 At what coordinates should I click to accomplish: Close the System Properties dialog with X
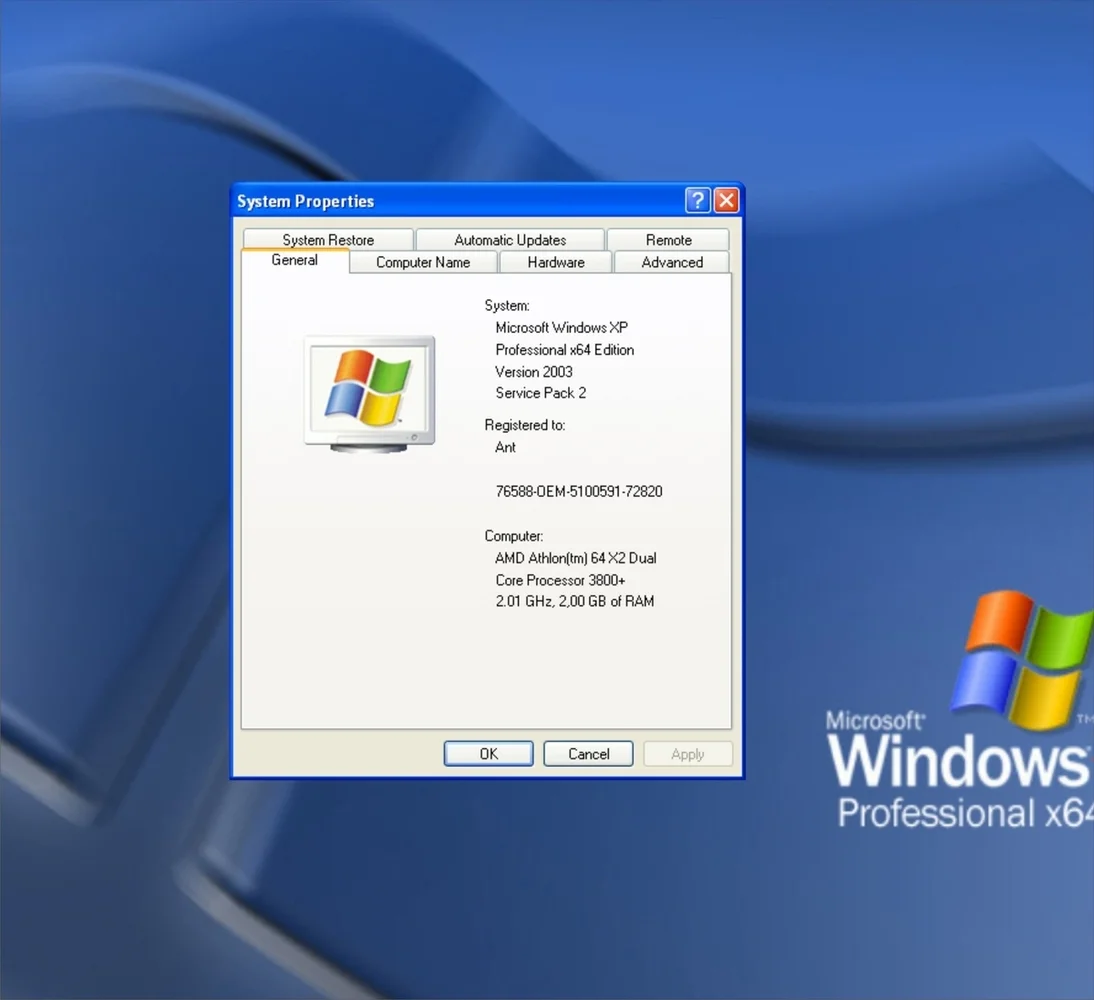pyautogui.click(x=727, y=201)
